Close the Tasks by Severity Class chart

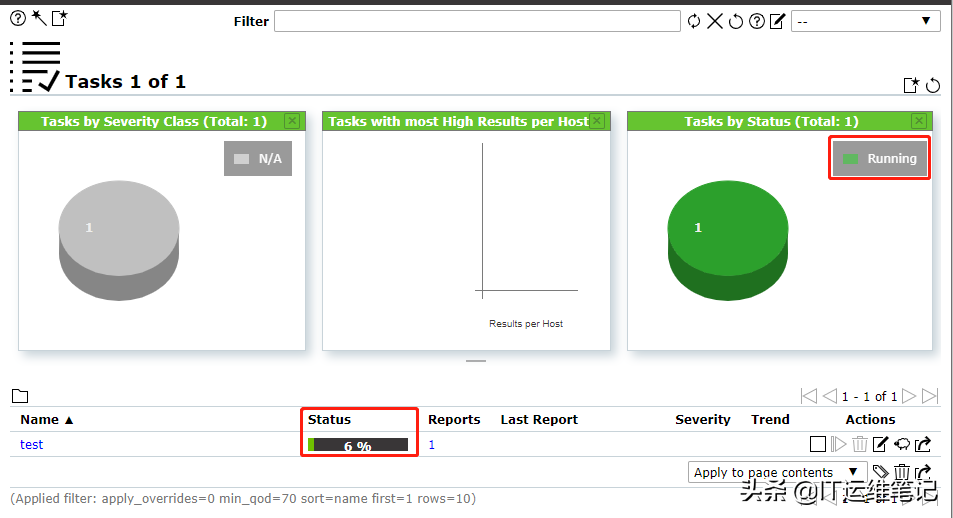pos(292,121)
